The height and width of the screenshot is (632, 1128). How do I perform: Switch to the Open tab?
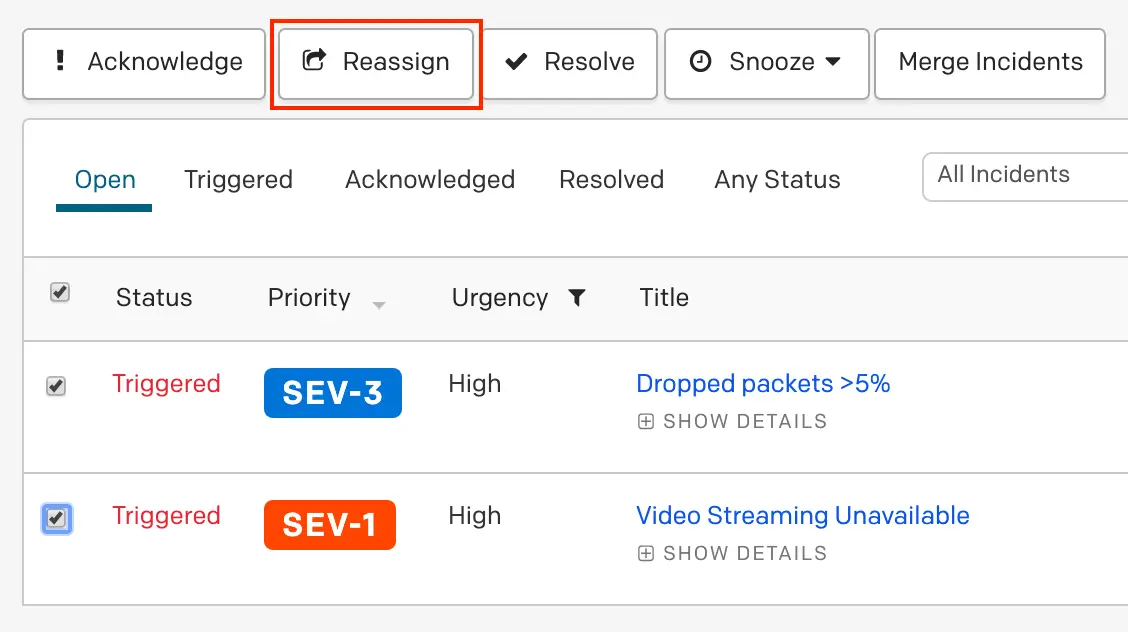pos(105,180)
